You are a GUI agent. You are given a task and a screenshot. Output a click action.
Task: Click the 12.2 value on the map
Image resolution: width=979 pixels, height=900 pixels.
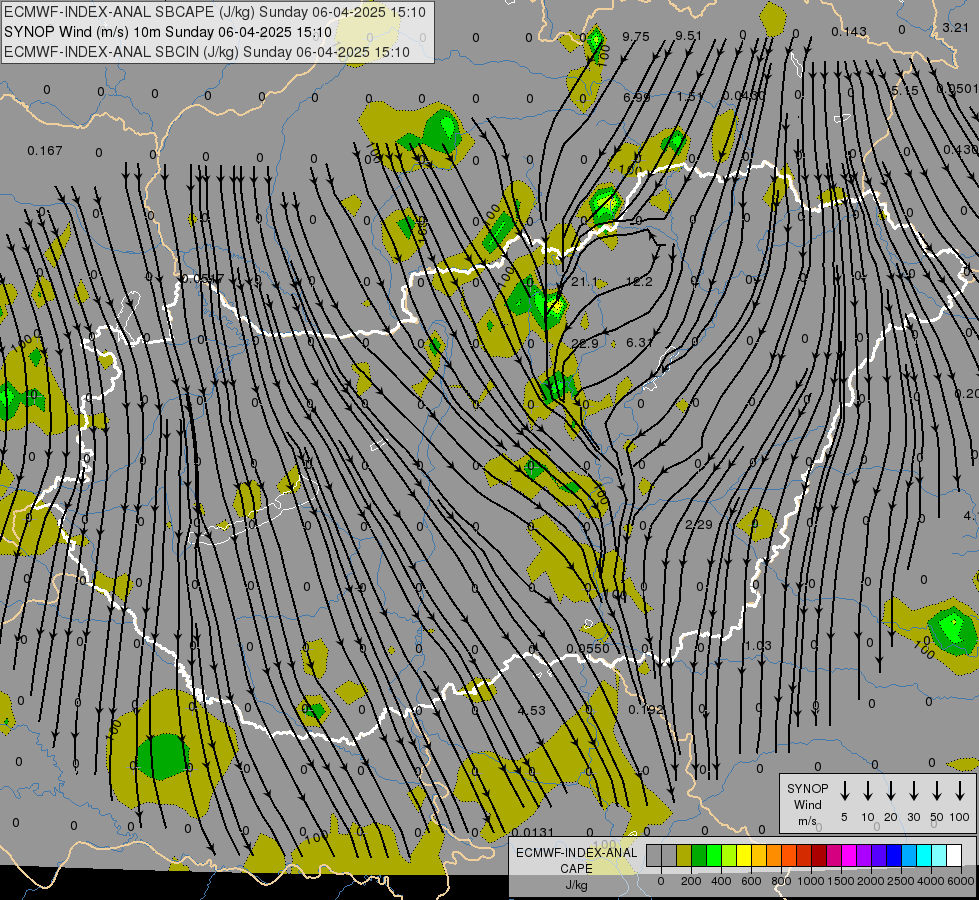[x=639, y=282]
